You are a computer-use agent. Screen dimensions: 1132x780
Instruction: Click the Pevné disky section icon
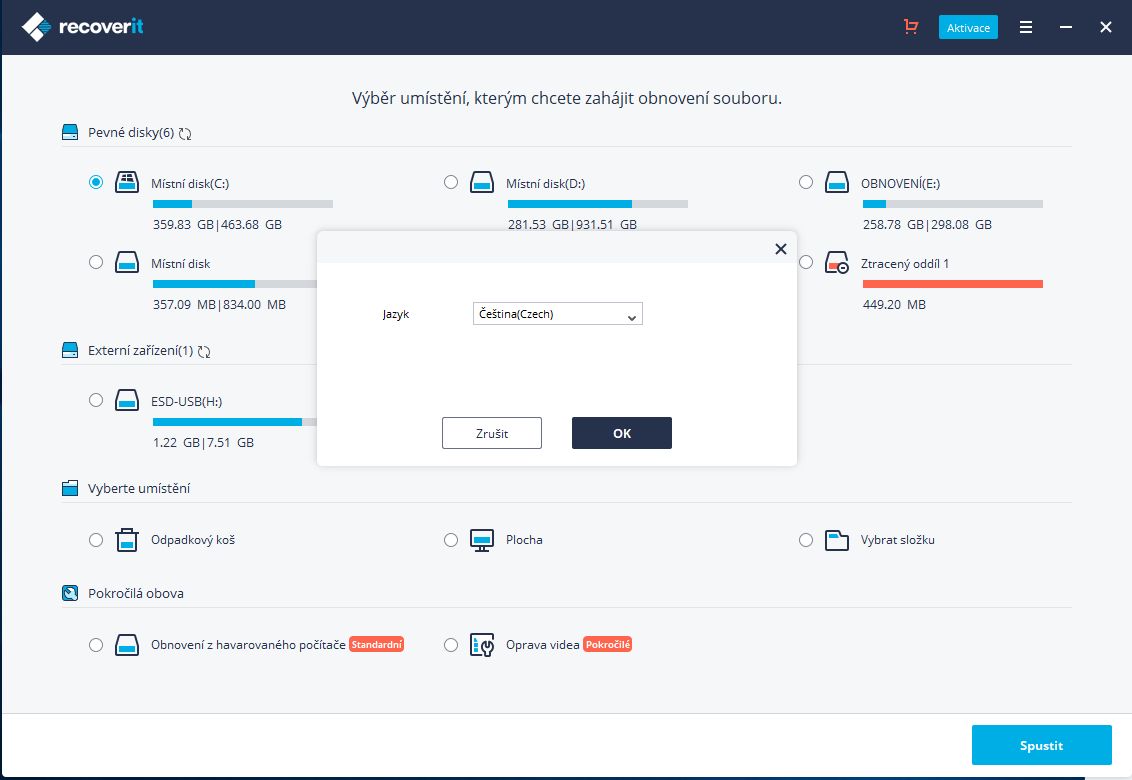(70, 132)
